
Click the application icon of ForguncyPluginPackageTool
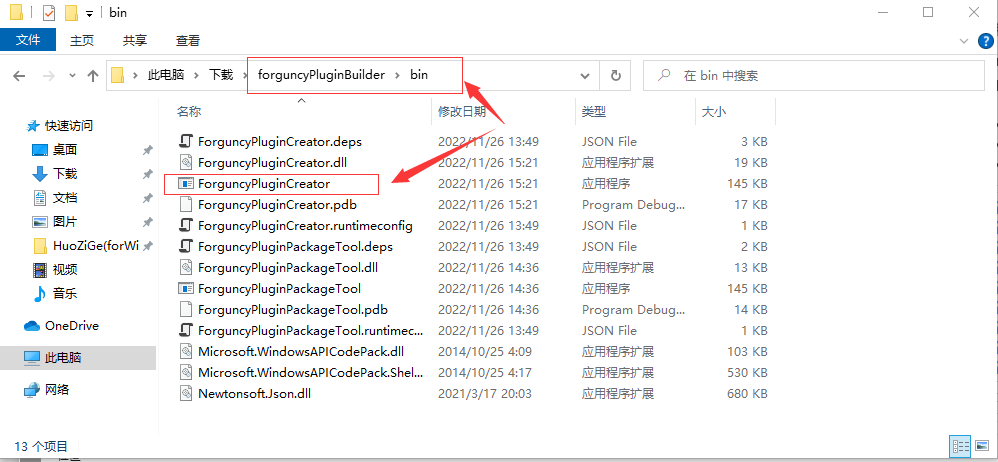186,288
